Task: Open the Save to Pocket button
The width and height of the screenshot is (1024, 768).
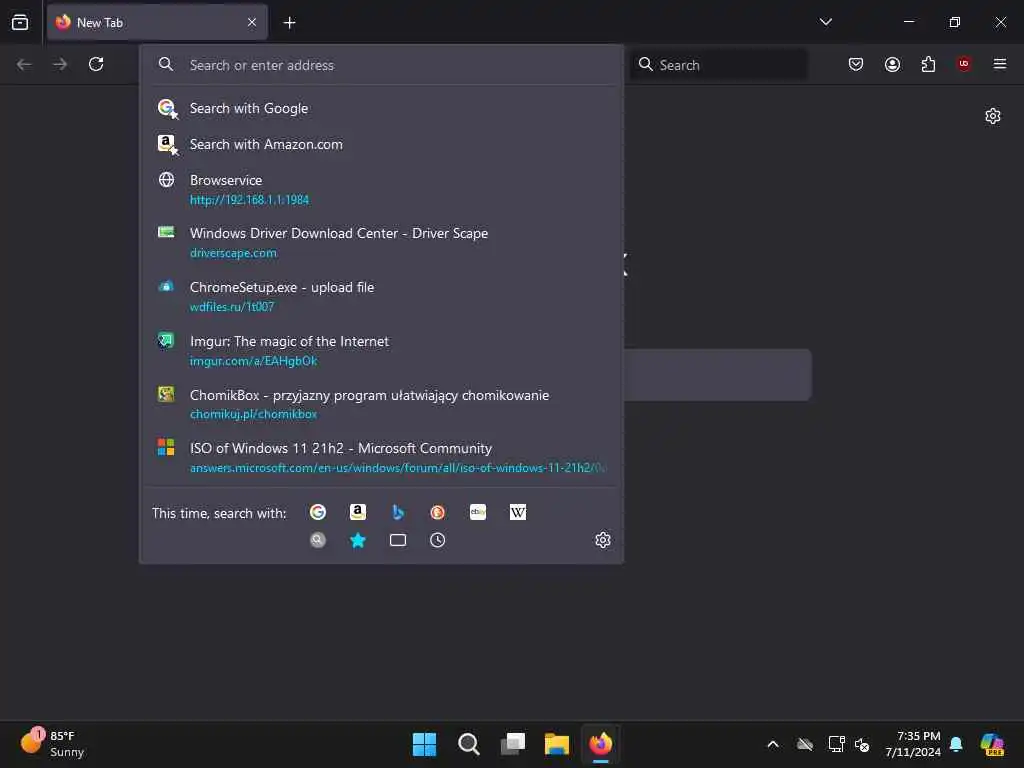Action: pyautogui.click(x=856, y=64)
